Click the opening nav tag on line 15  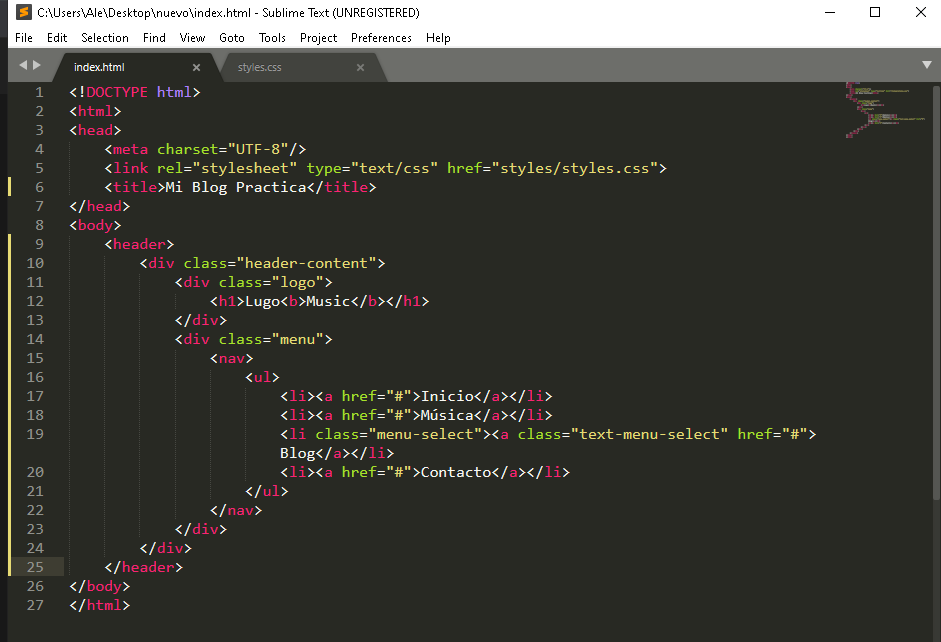(x=232, y=359)
